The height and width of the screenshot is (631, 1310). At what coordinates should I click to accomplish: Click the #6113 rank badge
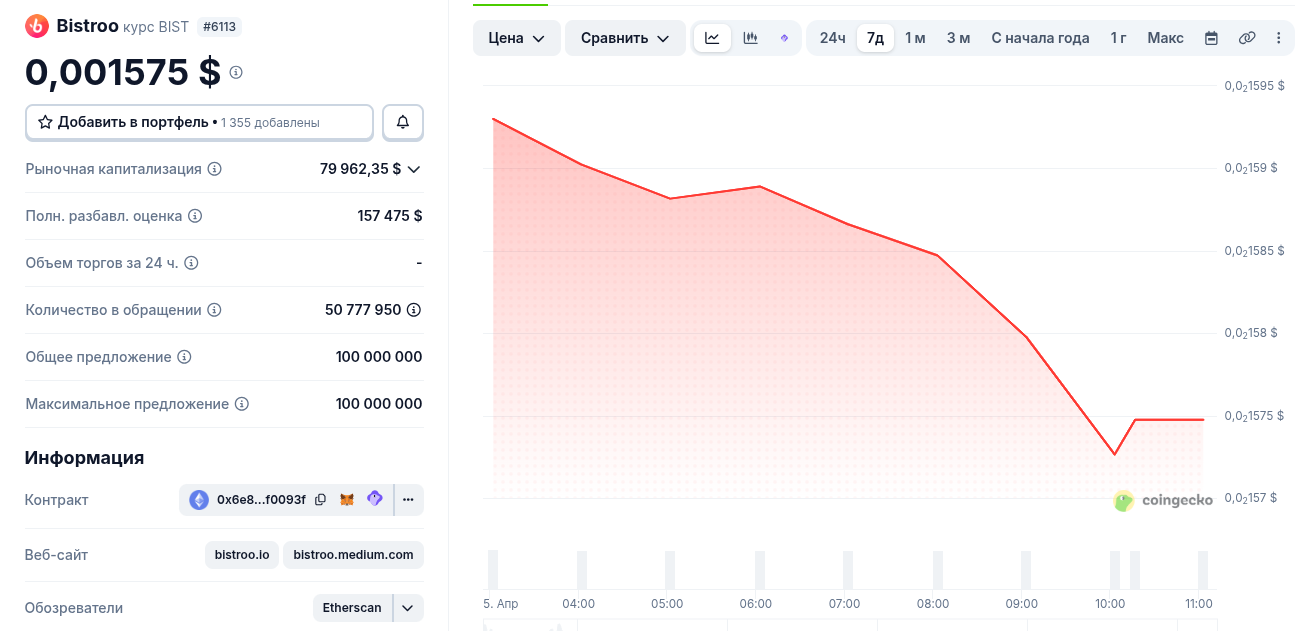point(221,27)
